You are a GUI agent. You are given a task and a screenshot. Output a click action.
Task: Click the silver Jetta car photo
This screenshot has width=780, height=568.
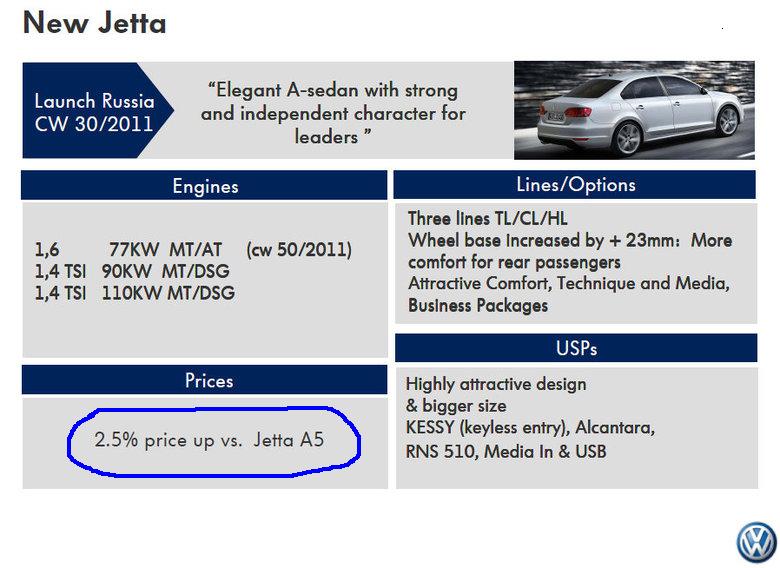click(x=634, y=110)
